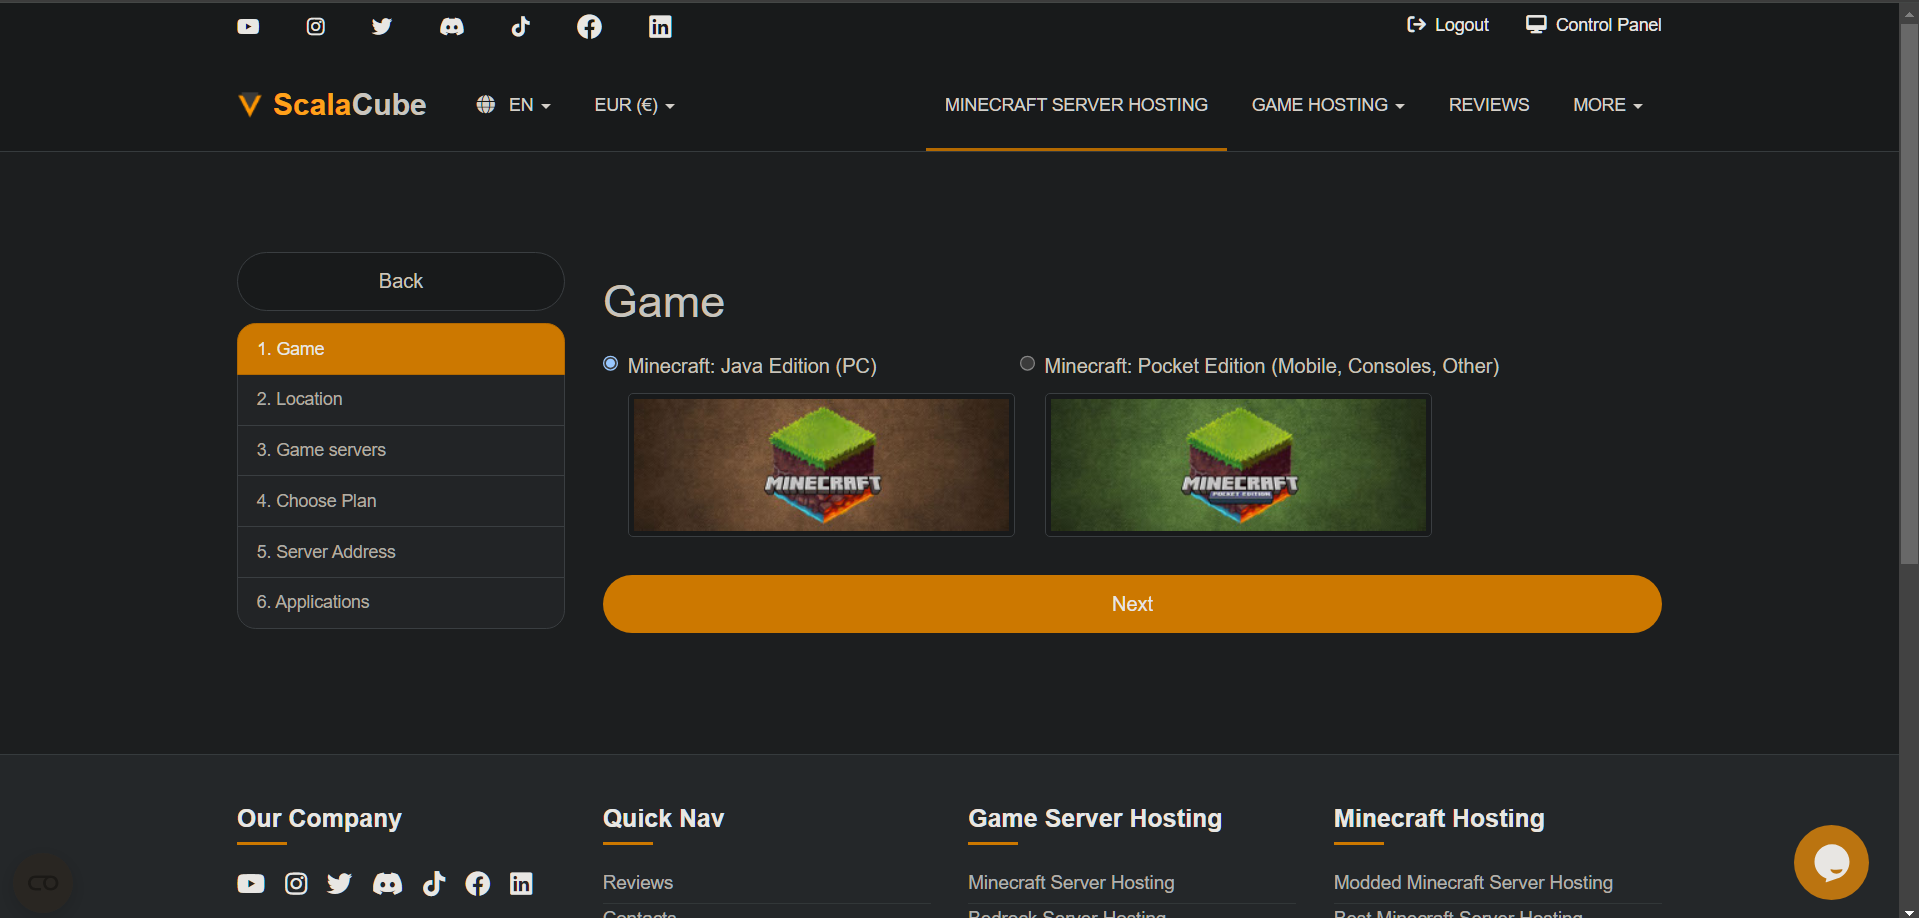Viewport: 1919px width, 918px height.
Task: Select step 3. Game servers
Action: point(401,451)
